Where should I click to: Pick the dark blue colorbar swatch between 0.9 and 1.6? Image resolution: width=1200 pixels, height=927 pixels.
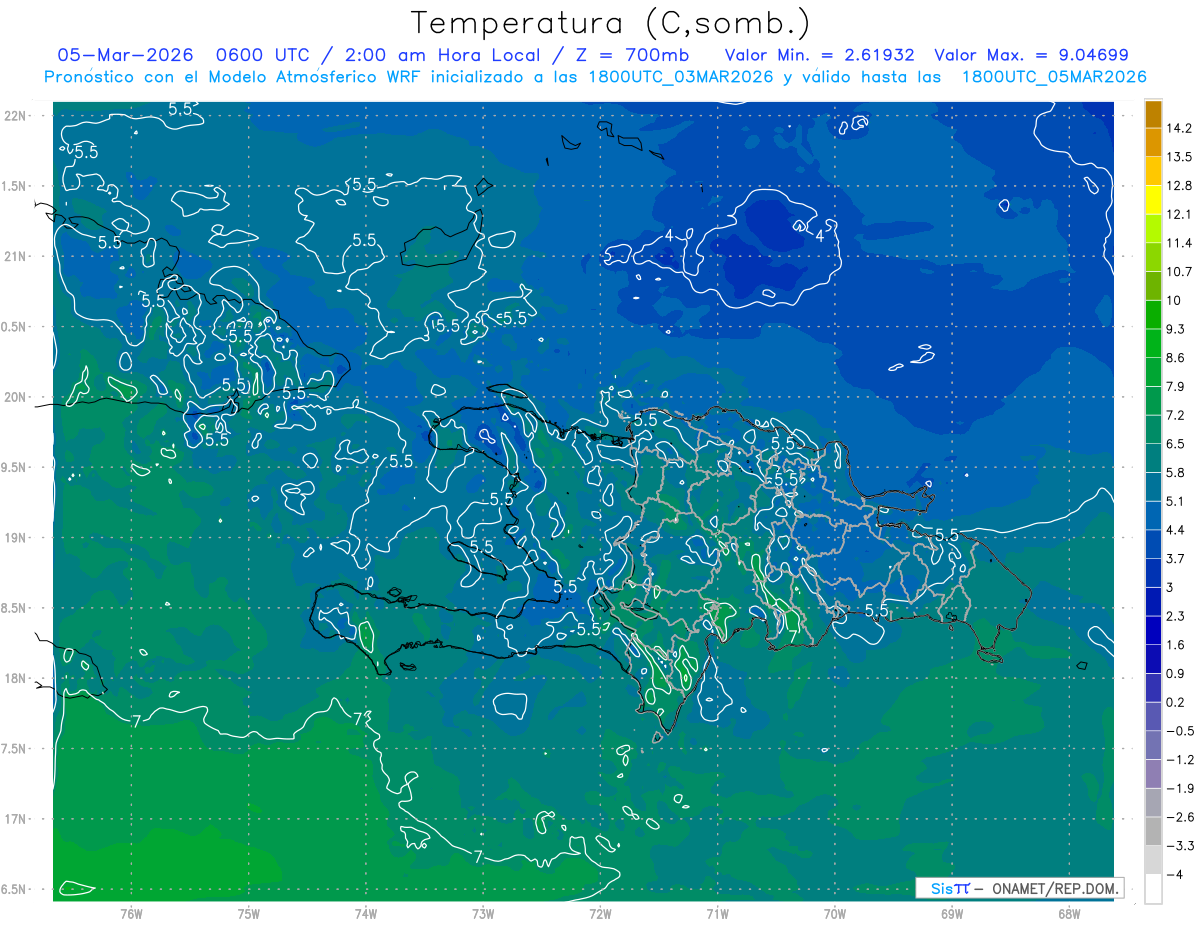click(1153, 659)
